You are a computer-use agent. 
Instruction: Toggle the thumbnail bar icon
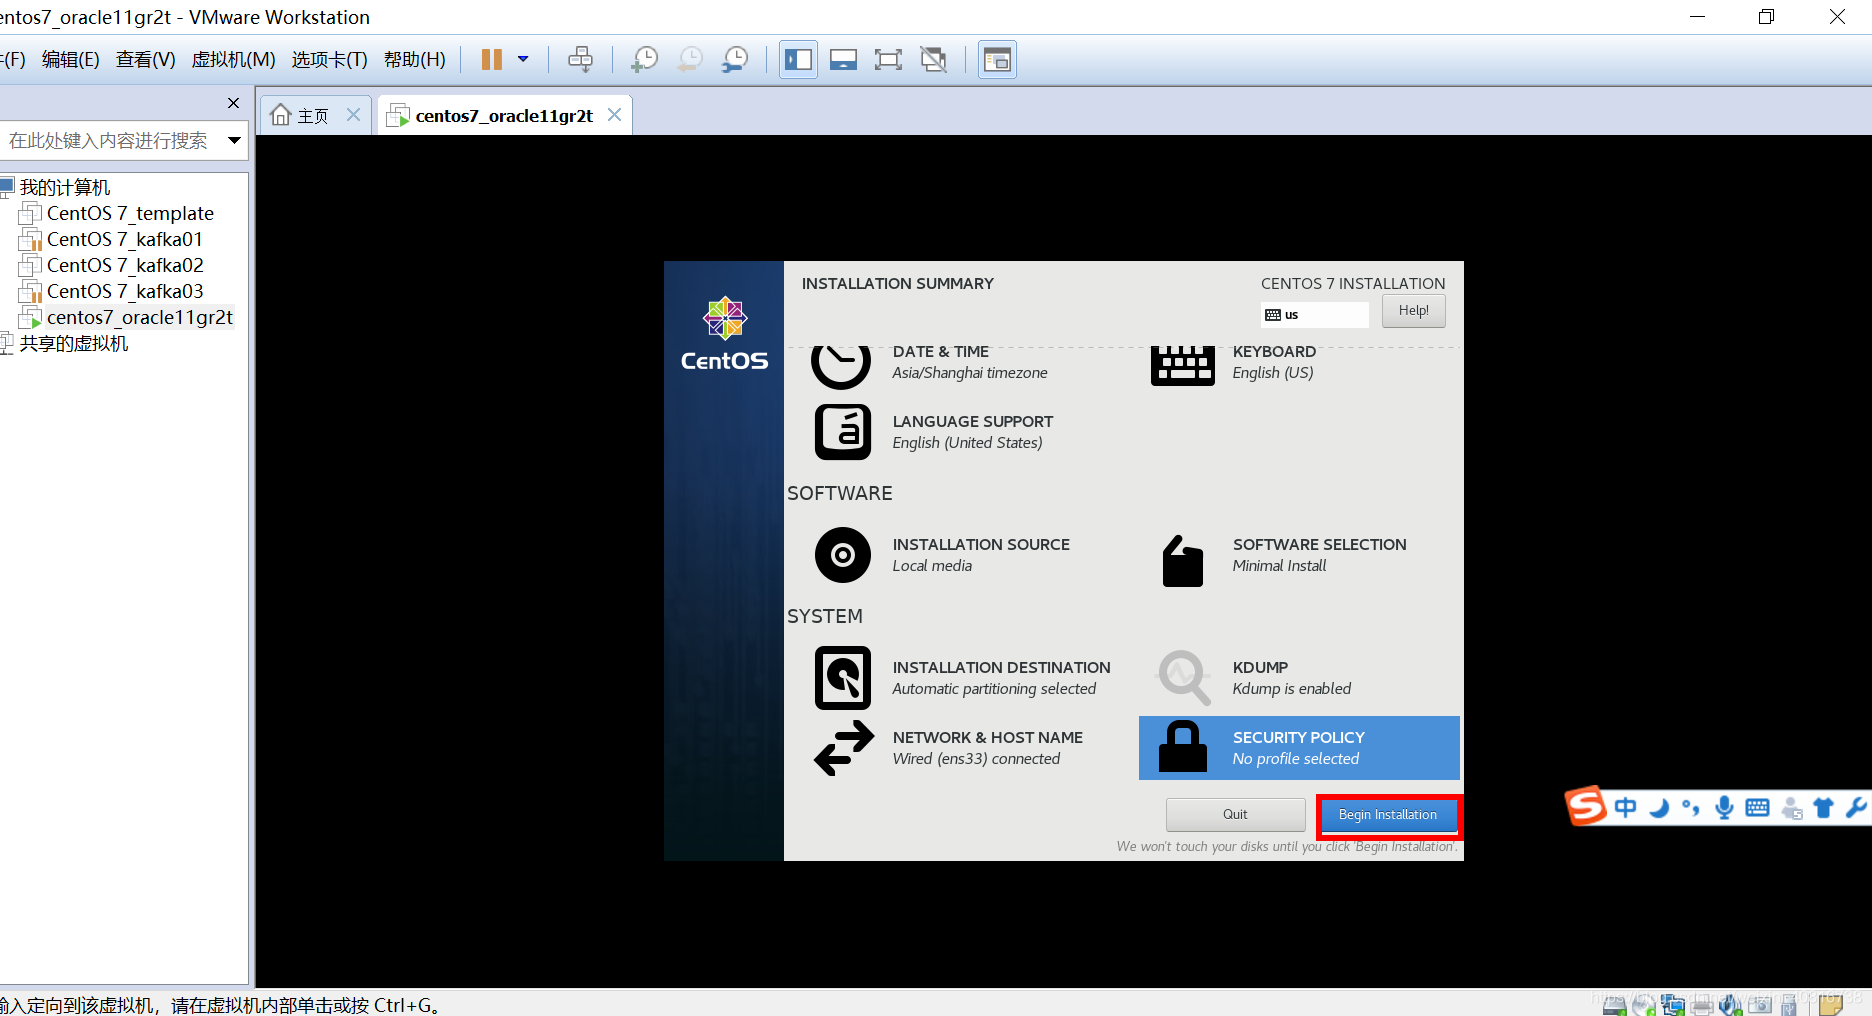[843, 60]
